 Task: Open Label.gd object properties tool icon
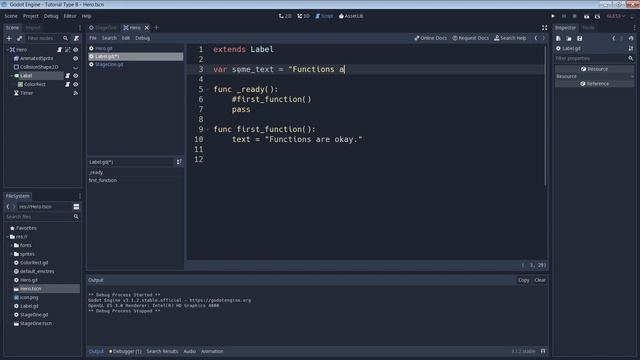pyautogui.click(x=631, y=48)
